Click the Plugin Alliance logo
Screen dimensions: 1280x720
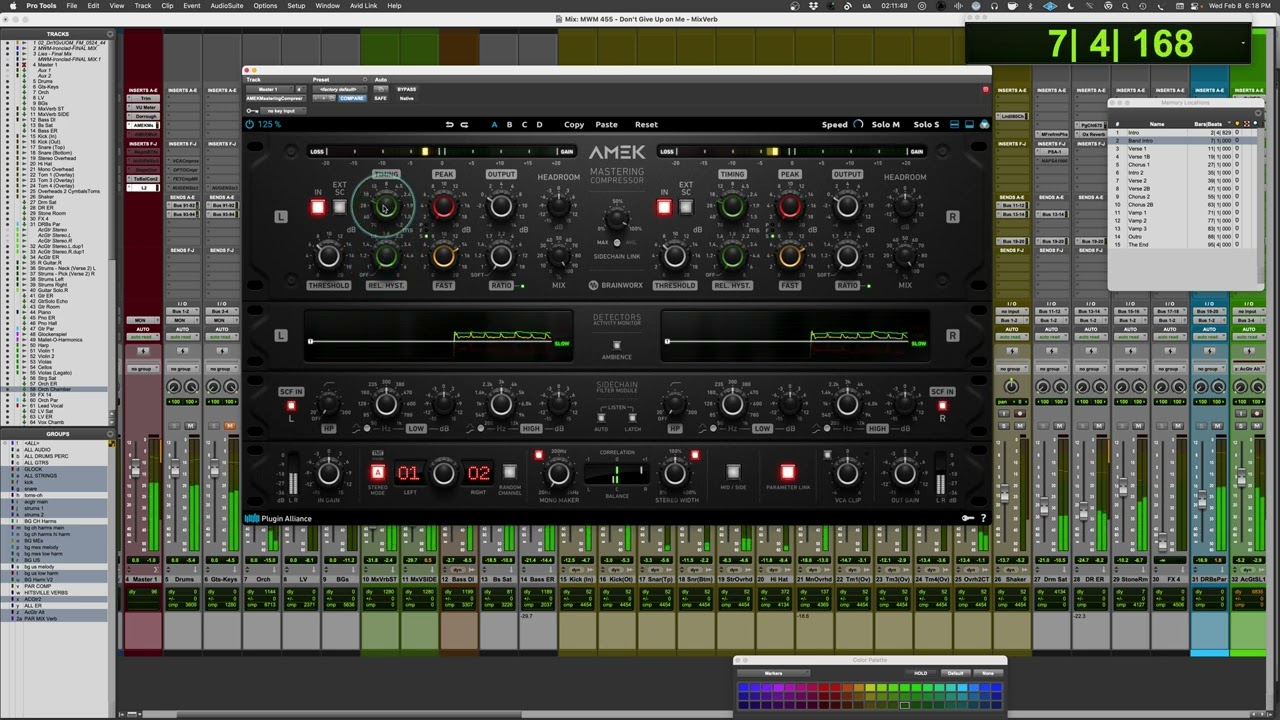point(279,518)
